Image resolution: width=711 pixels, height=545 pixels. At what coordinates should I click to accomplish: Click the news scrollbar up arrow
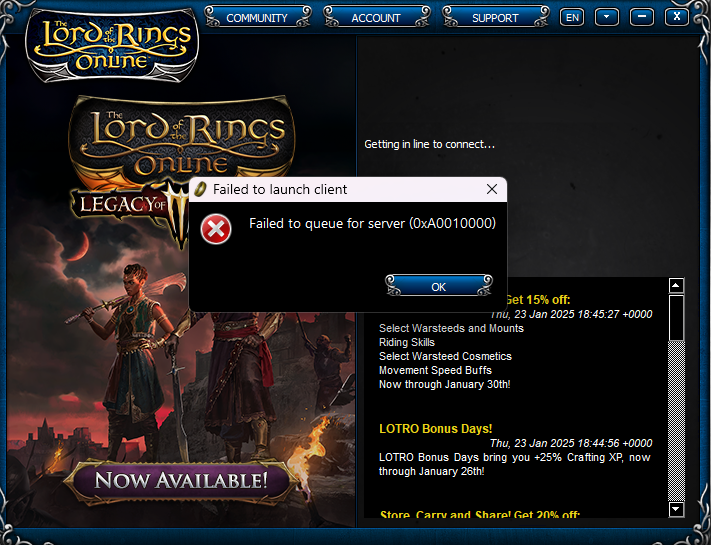tap(676, 285)
